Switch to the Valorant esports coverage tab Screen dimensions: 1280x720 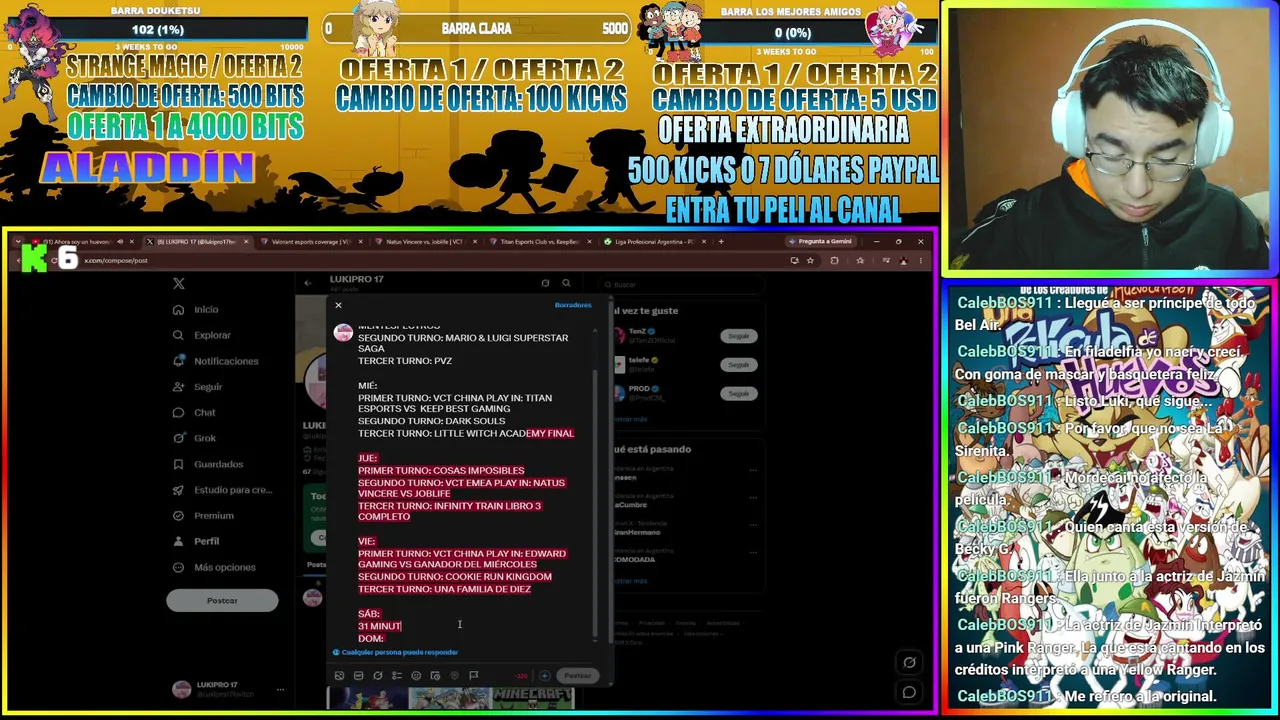pyautogui.click(x=312, y=241)
